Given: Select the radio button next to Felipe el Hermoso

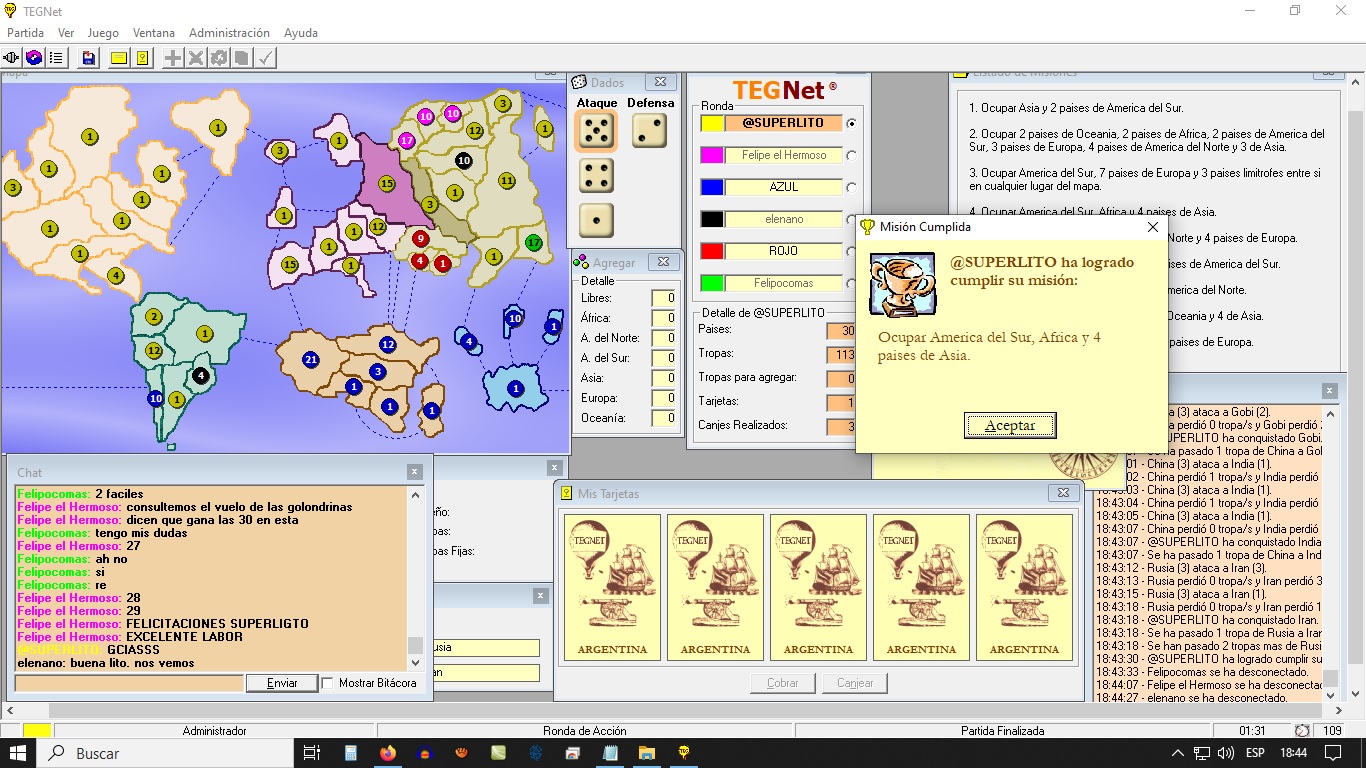Looking at the screenshot, I should click(x=851, y=155).
